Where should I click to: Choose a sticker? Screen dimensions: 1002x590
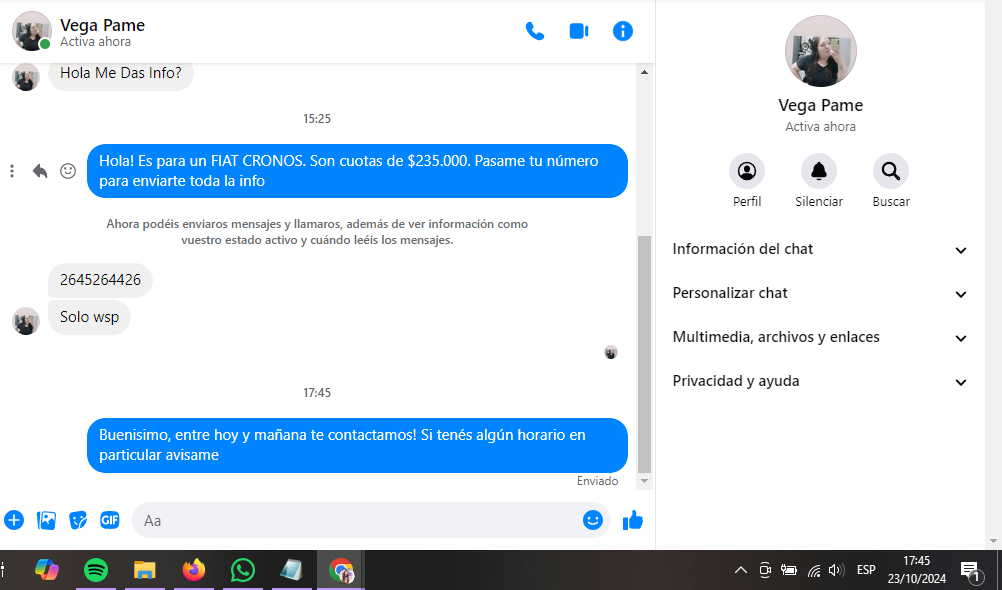78,520
